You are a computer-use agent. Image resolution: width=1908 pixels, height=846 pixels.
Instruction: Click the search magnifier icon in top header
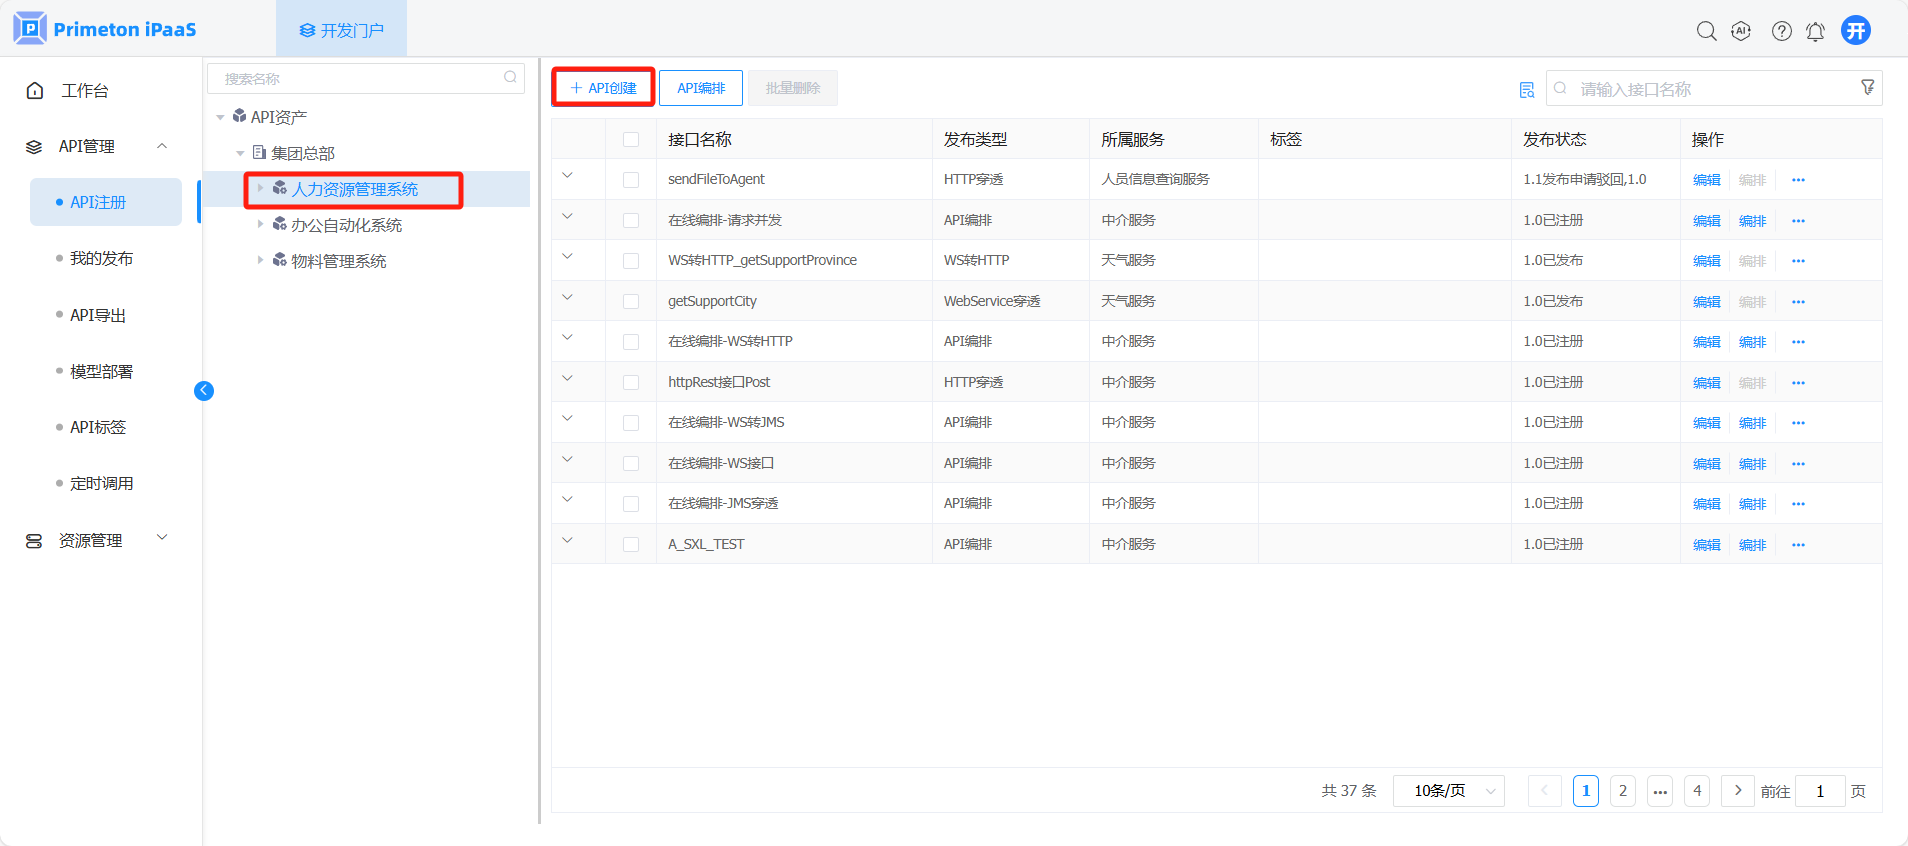pyautogui.click(x=1706, y=31)
